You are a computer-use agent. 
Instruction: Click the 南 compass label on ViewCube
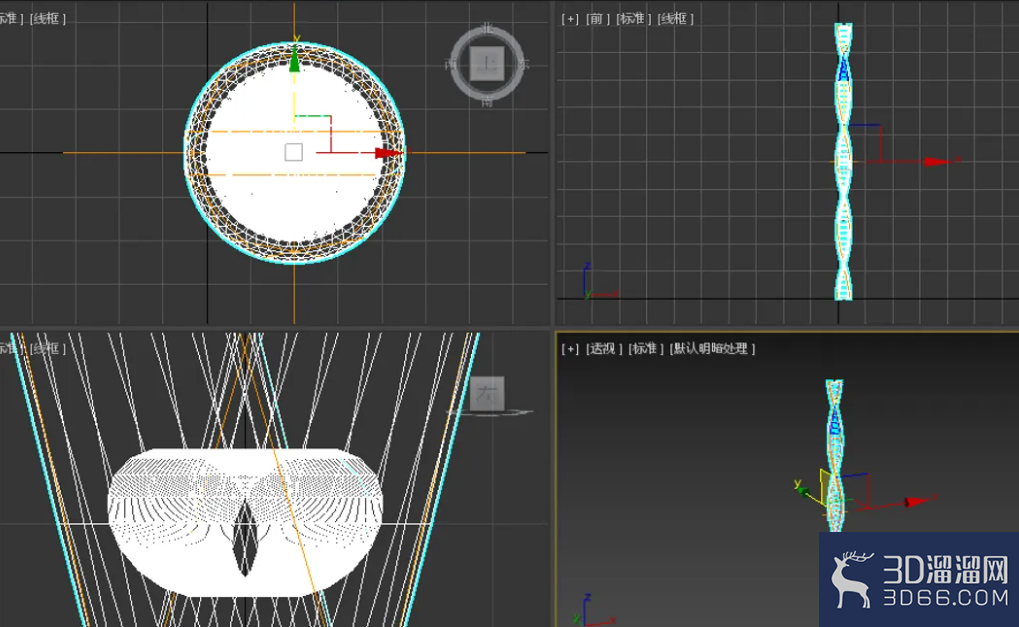pos(487,101)
